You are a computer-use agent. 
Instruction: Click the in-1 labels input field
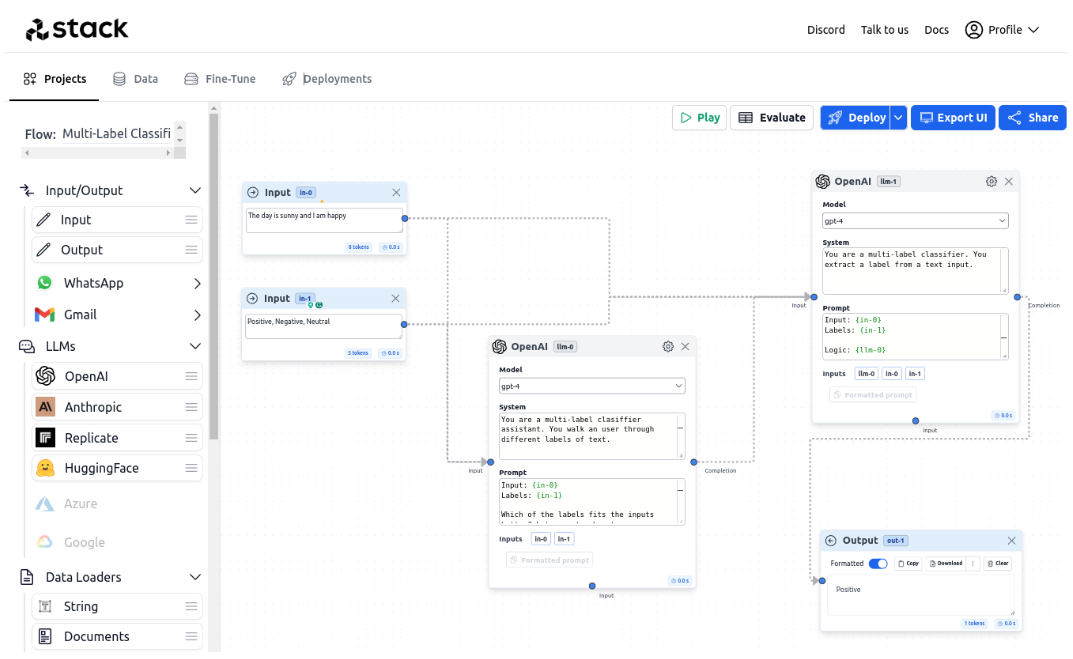[x=323, y=326]
